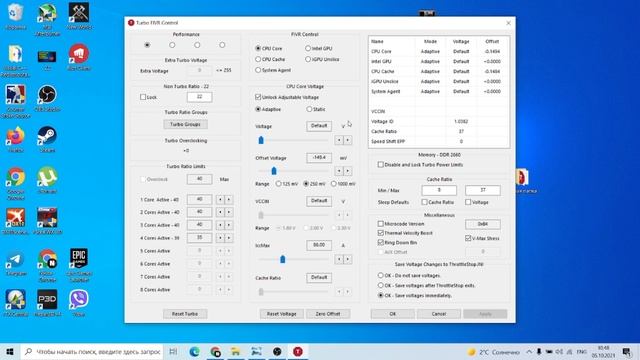Click the Cancel button
Viewport: 640px width, 360px height.
(439, 314)
